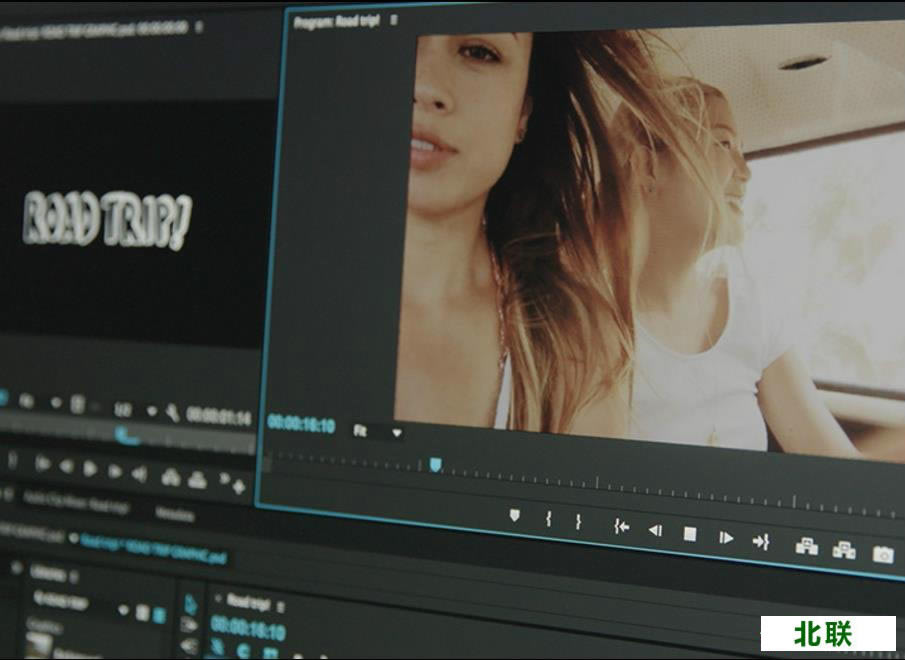Click Go to In point button

click(x=621, y=527)
